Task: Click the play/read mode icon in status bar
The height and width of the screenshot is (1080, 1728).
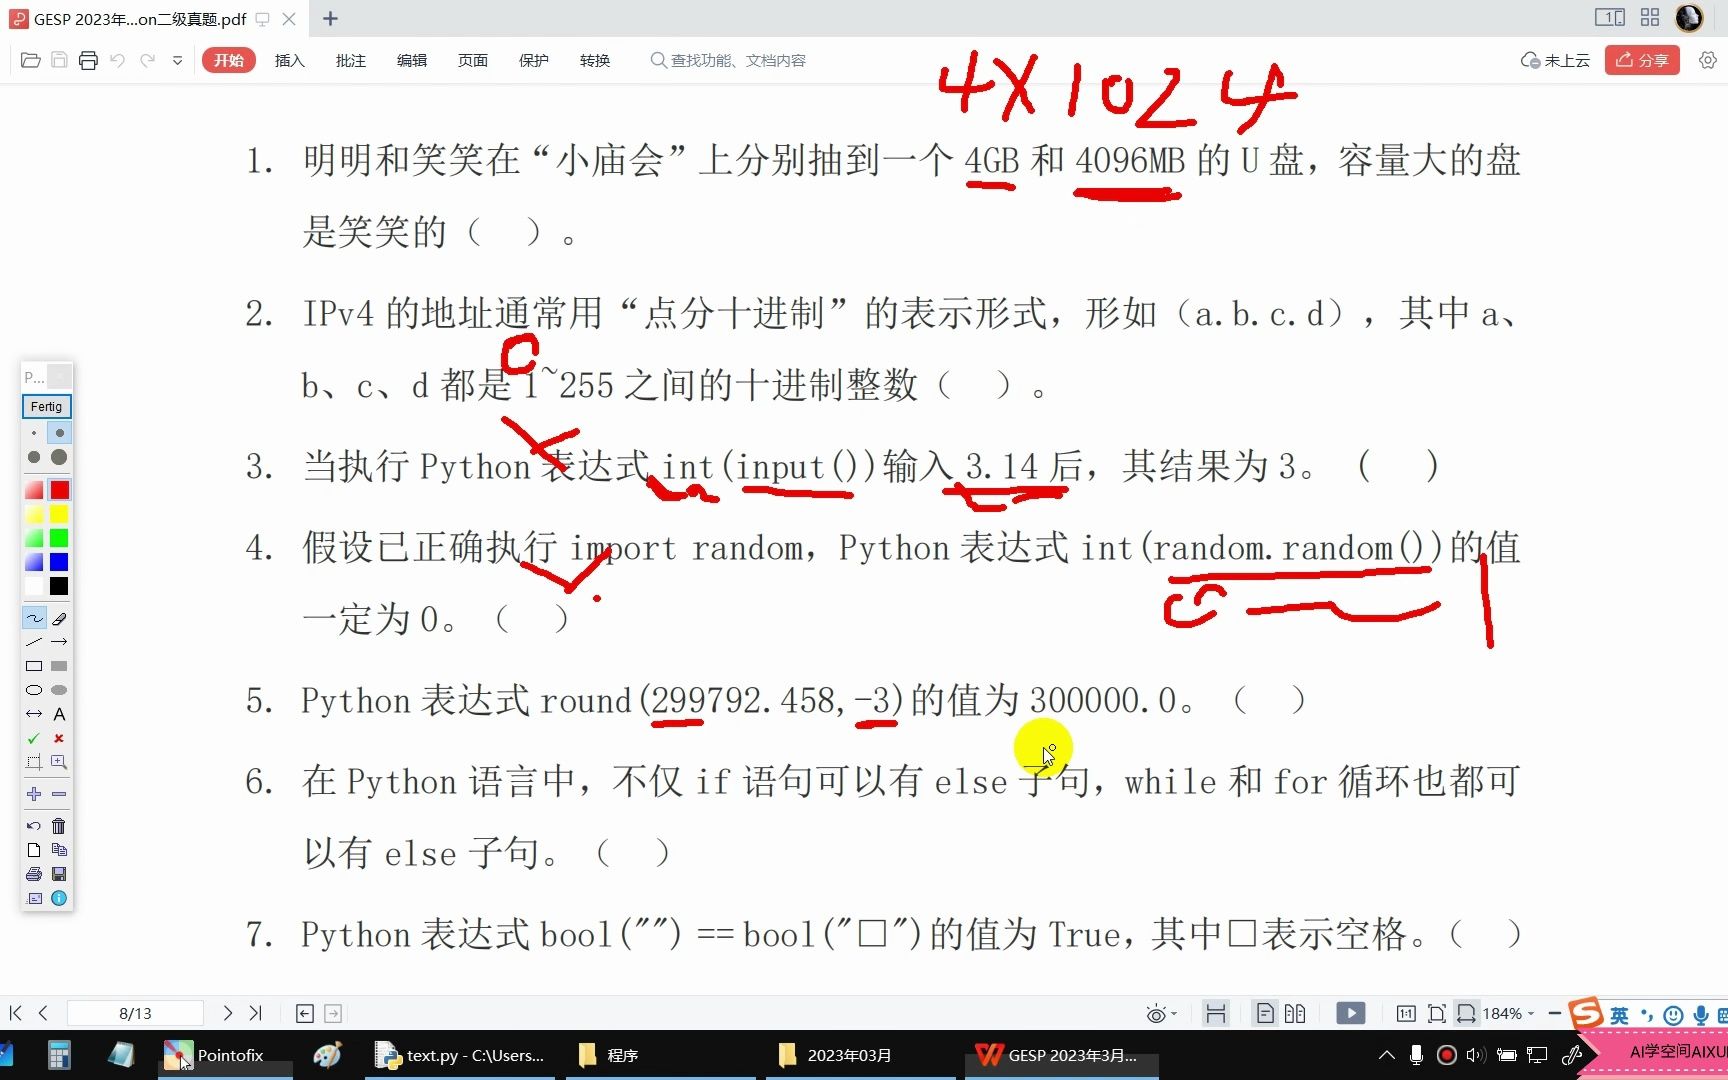Action: coord(1350,1012)
